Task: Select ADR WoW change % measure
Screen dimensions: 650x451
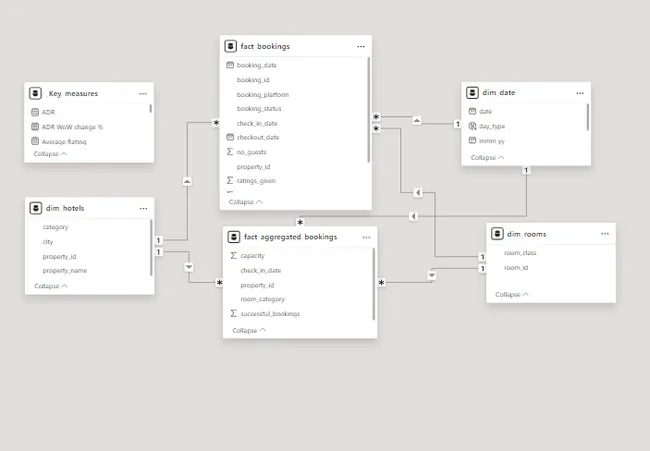Action: click(x=73, y=127)
